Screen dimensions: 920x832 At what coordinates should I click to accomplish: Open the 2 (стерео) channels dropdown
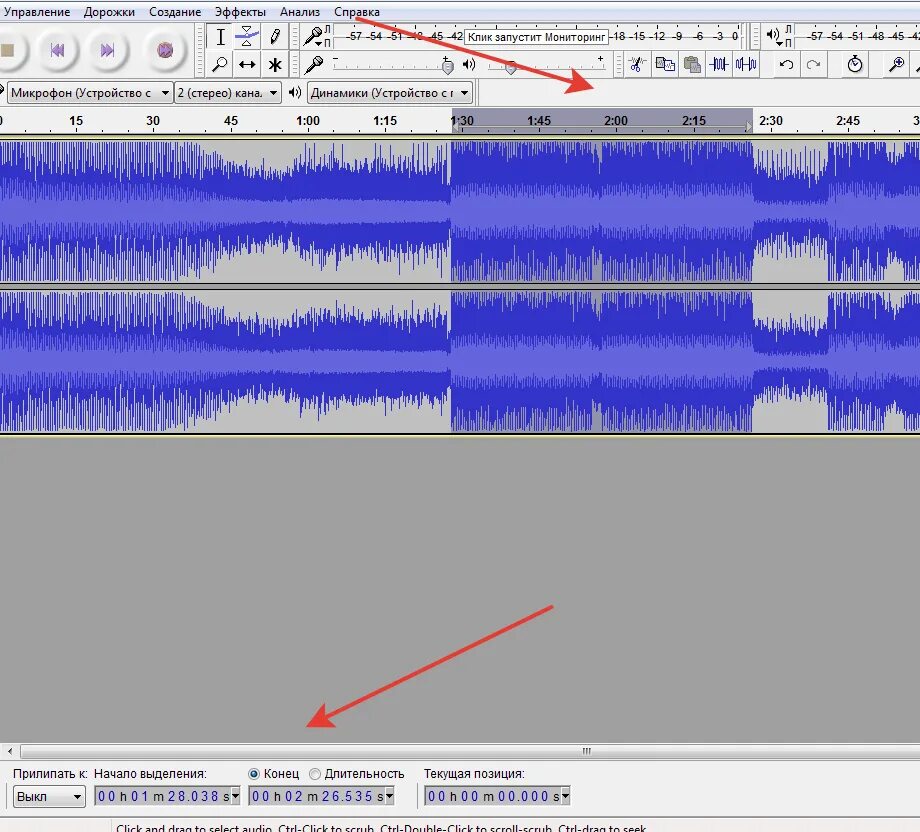pos(228,93)
